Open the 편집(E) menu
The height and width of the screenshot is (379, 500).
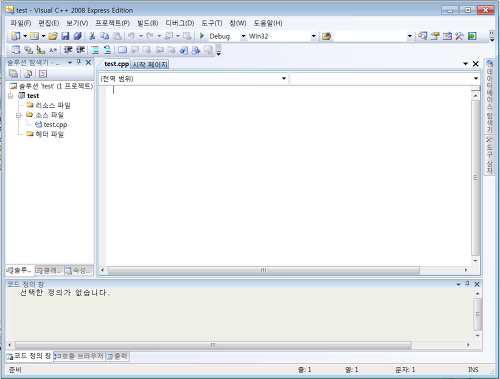click(x=49, y=23)
